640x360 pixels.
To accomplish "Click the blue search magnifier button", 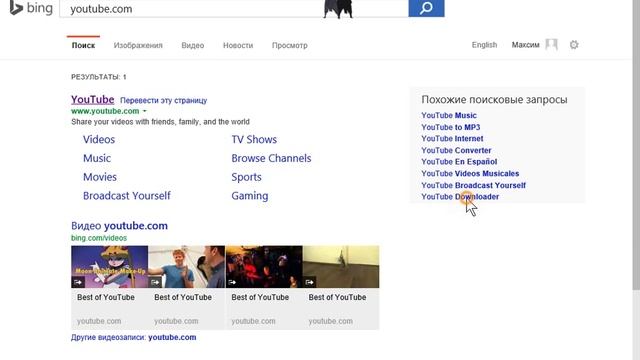I will click(x=426, y=8).
